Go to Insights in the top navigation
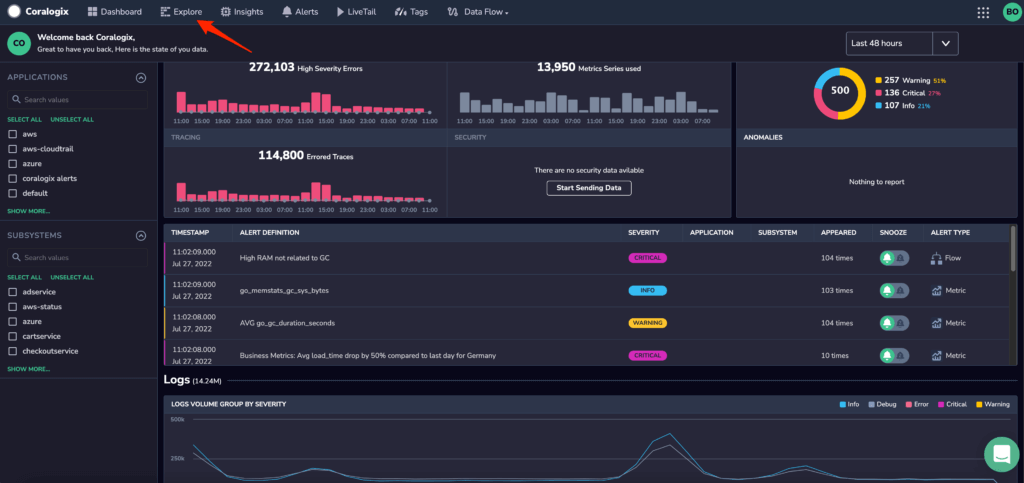This screenshot has width=1024, height=483. [242, 12]
